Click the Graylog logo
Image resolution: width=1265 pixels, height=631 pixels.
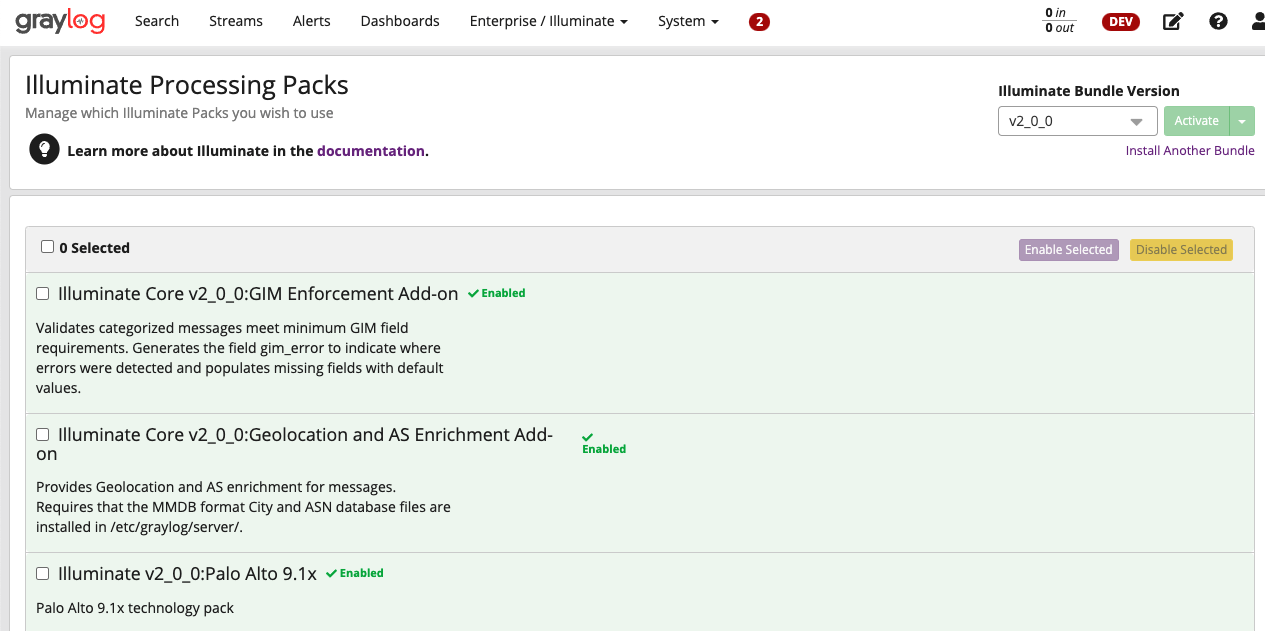(60, 21)
